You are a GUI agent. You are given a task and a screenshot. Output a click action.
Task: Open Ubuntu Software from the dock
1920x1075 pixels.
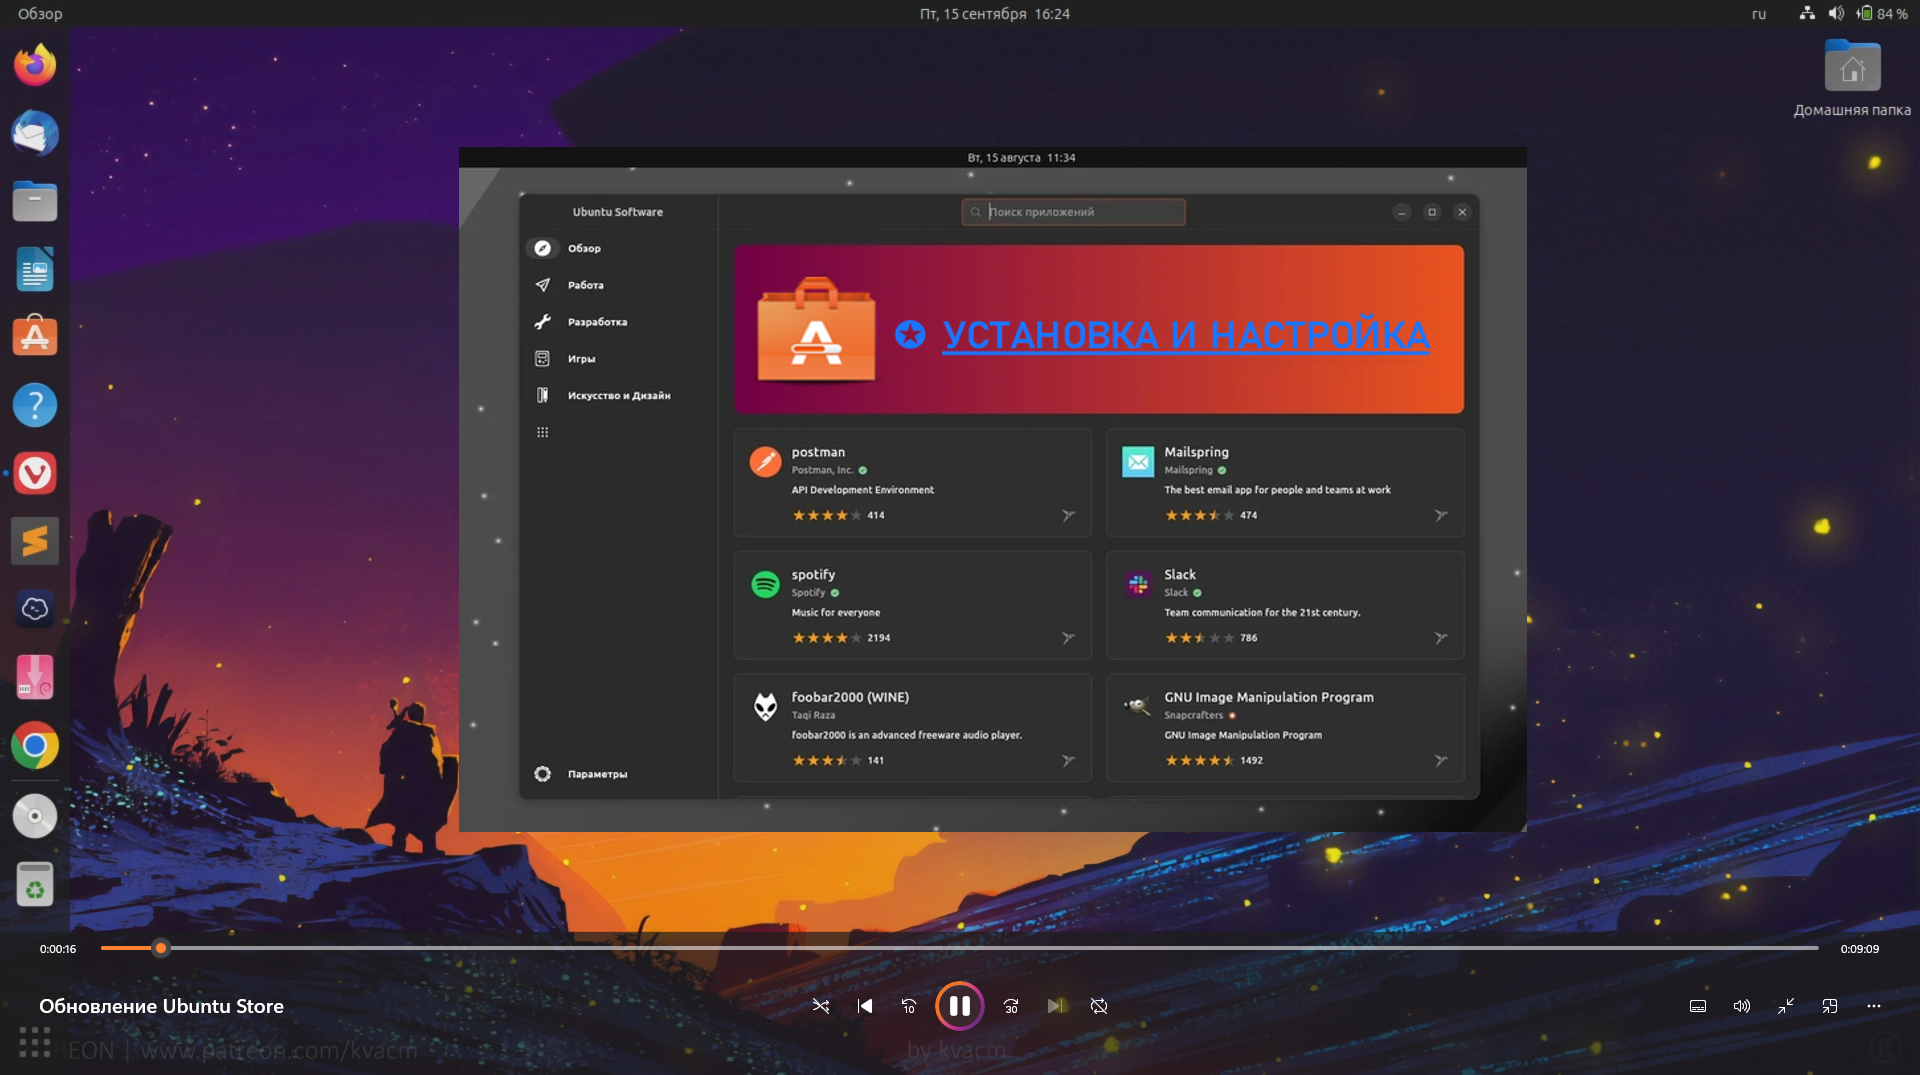(35, 337)
